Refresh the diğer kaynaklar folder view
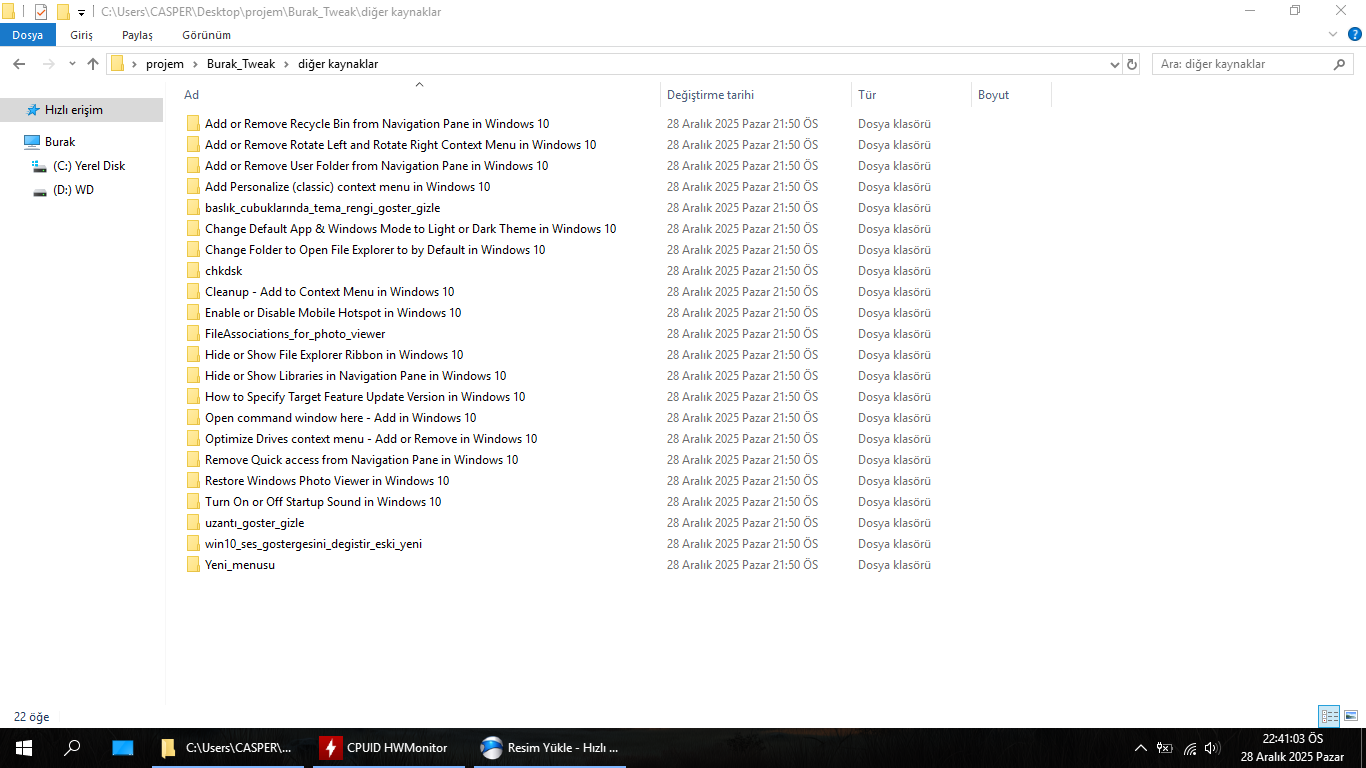Image resolution: width=1366 pixels, height=768 pixels. (1132, 64)
